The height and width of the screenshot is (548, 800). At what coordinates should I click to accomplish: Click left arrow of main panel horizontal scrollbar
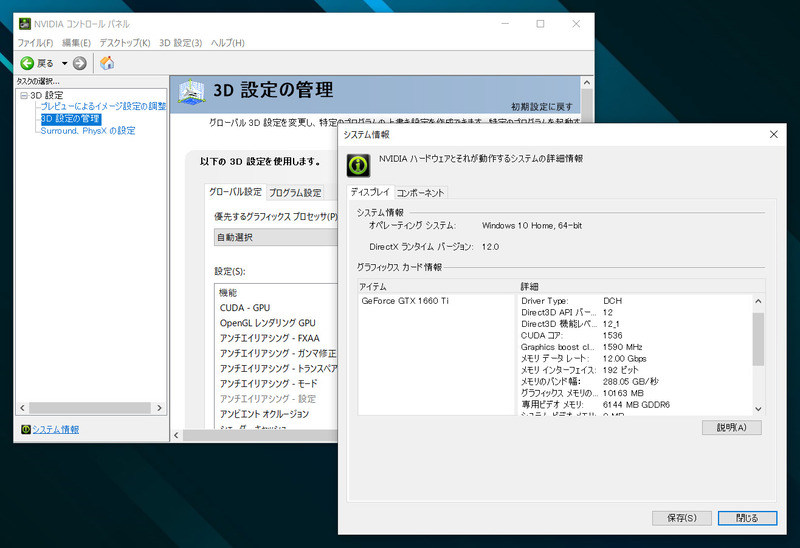tap(177, 435)
